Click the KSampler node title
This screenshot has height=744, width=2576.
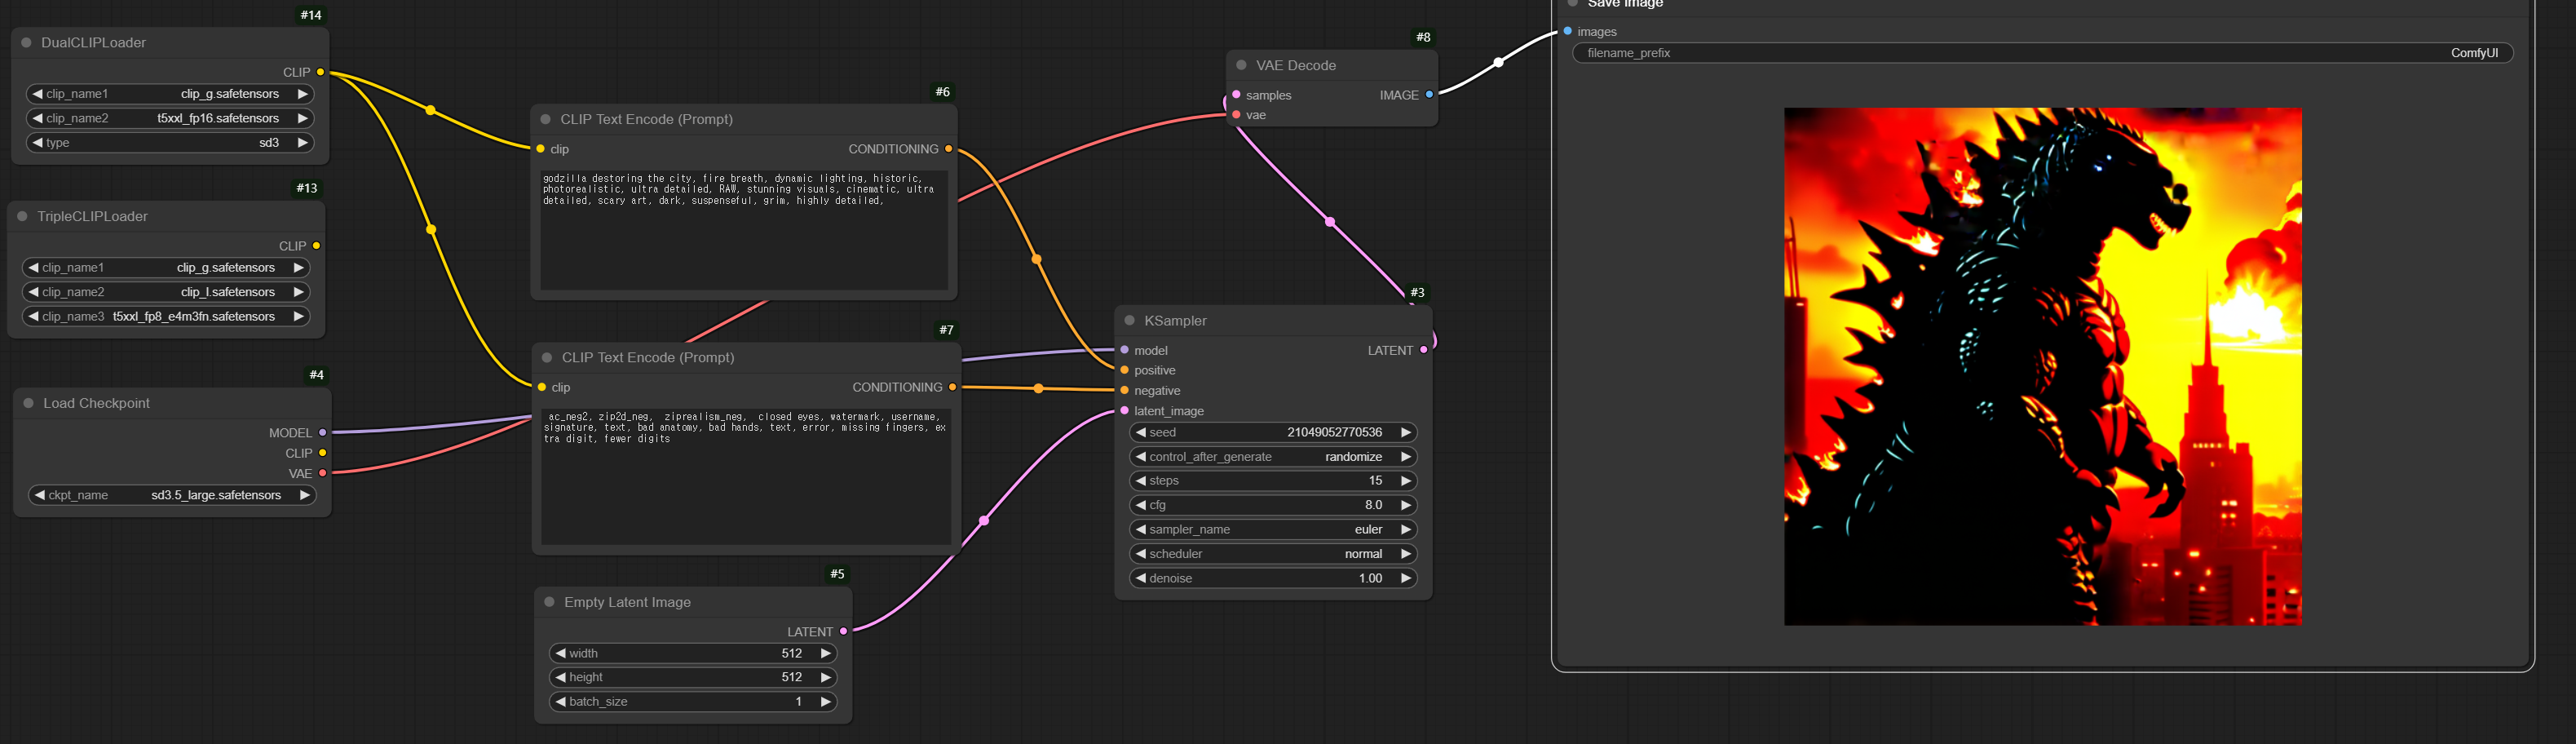click(1175, 321)
